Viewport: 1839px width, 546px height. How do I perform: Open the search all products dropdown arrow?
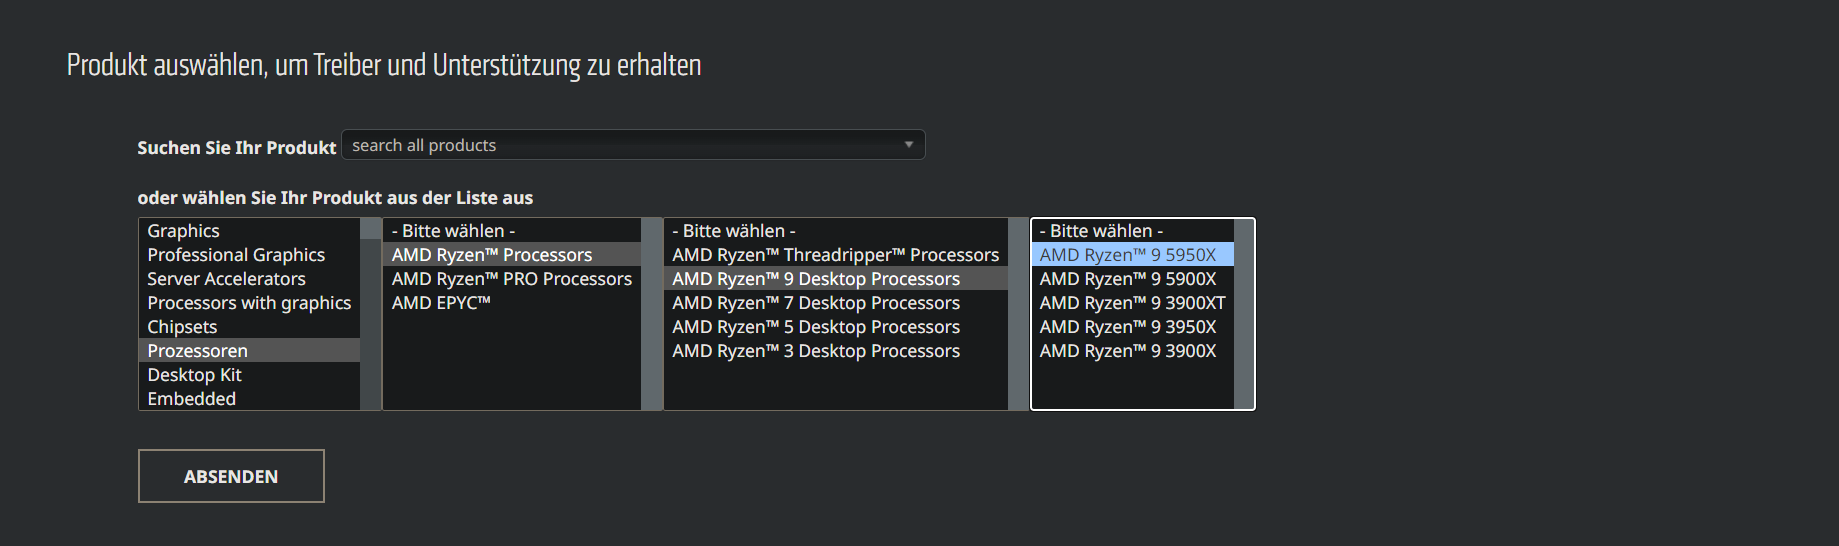(908, 145)
